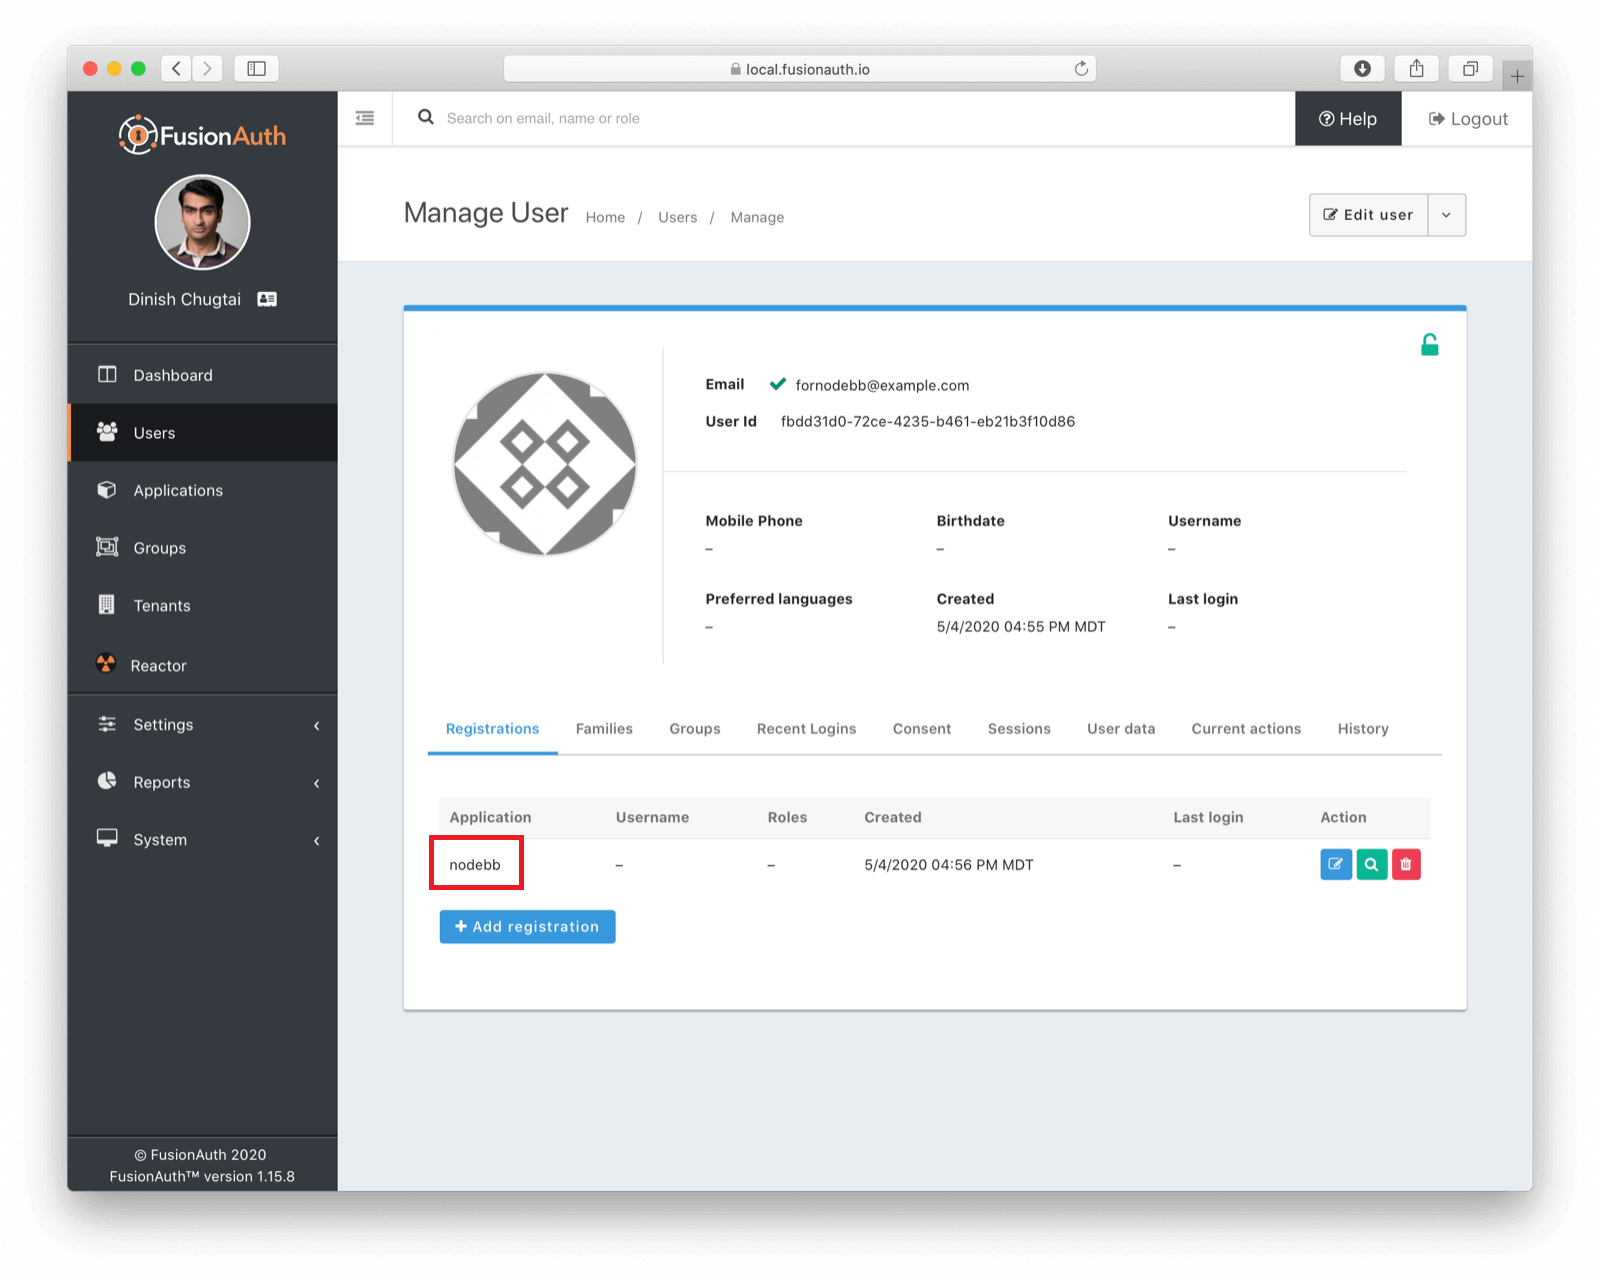Open the User data tab
The height and width of the screenshot is (1280, 1600).
coord(1121,729)
